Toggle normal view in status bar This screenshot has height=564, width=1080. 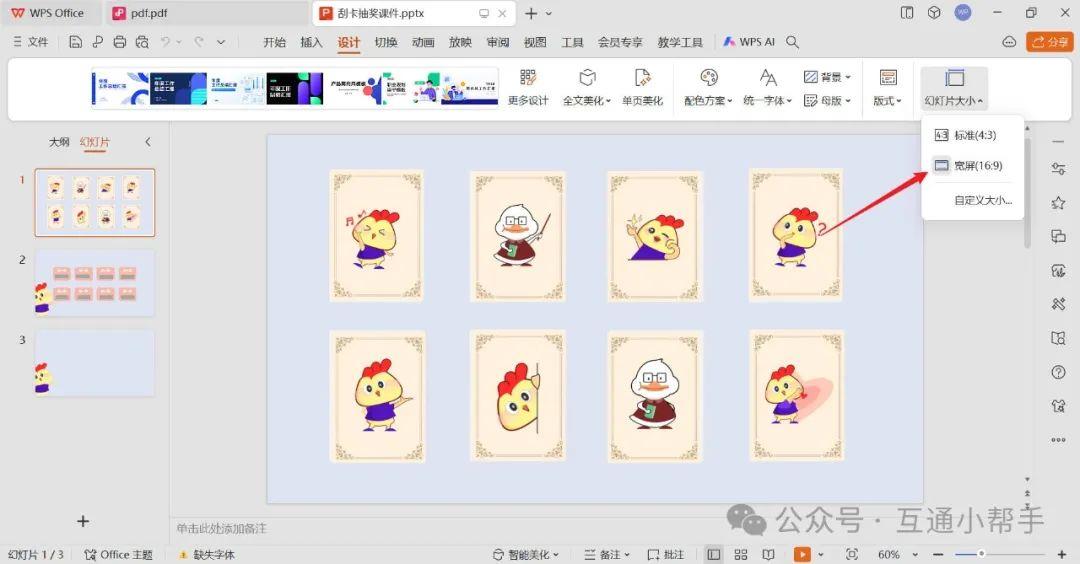pos(714,554)
